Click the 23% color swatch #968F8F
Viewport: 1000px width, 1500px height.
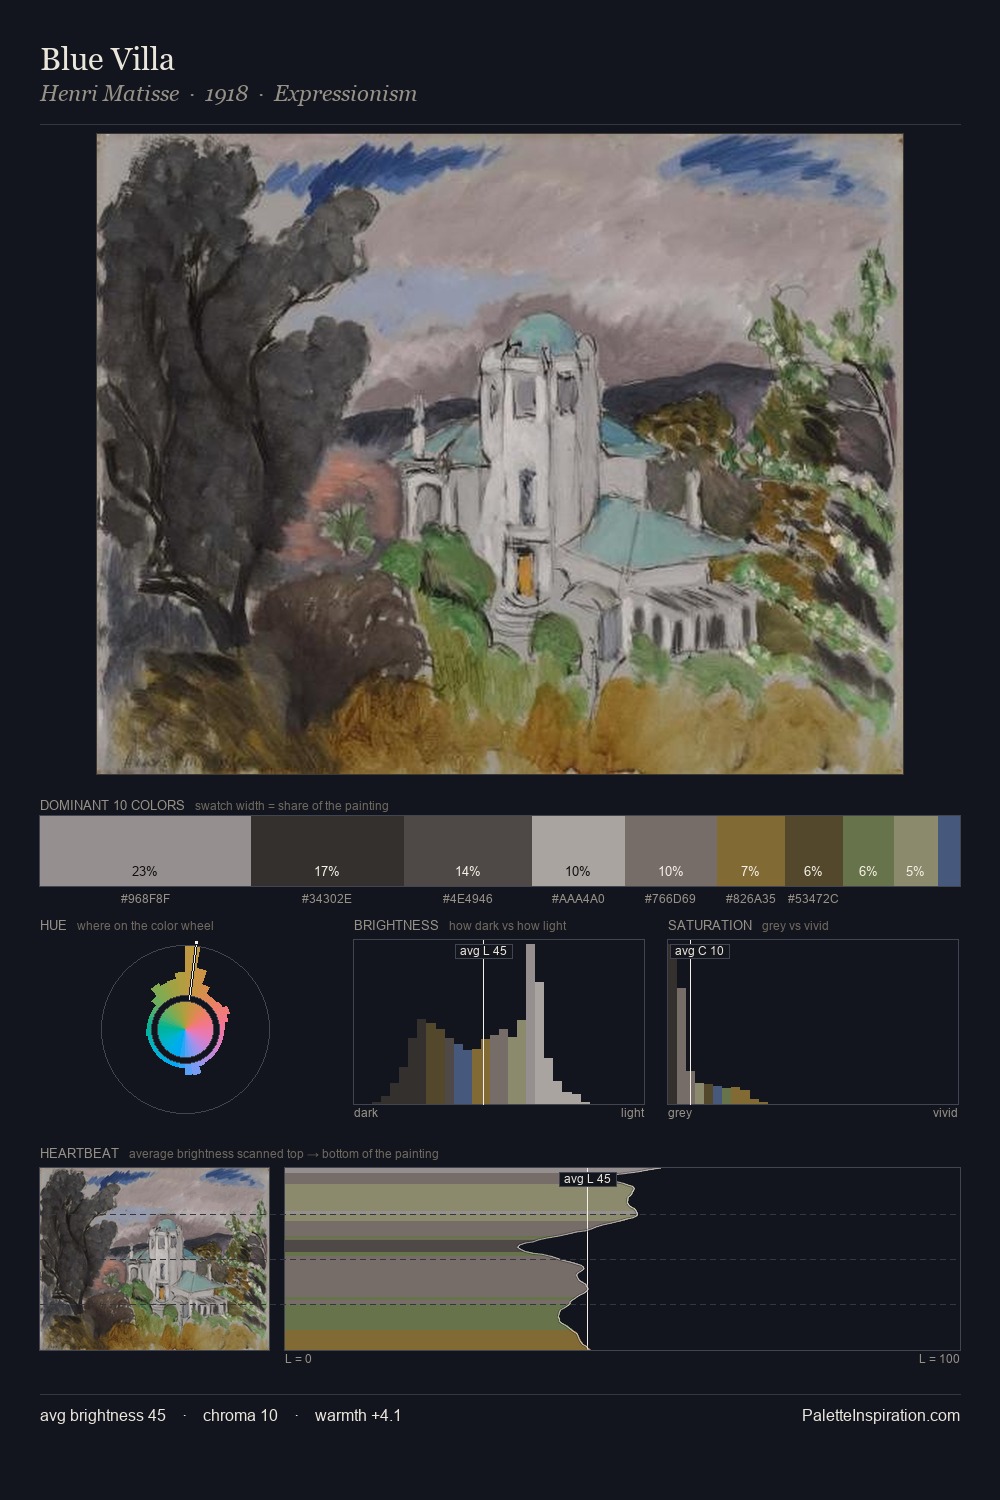[x=145, y=851]
